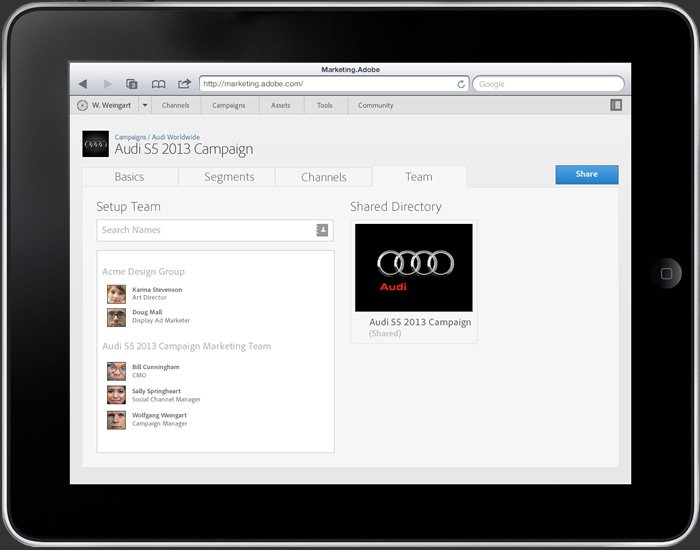Click the browser forward arrow
The image size is (700, 550).
tap(108, 84)
